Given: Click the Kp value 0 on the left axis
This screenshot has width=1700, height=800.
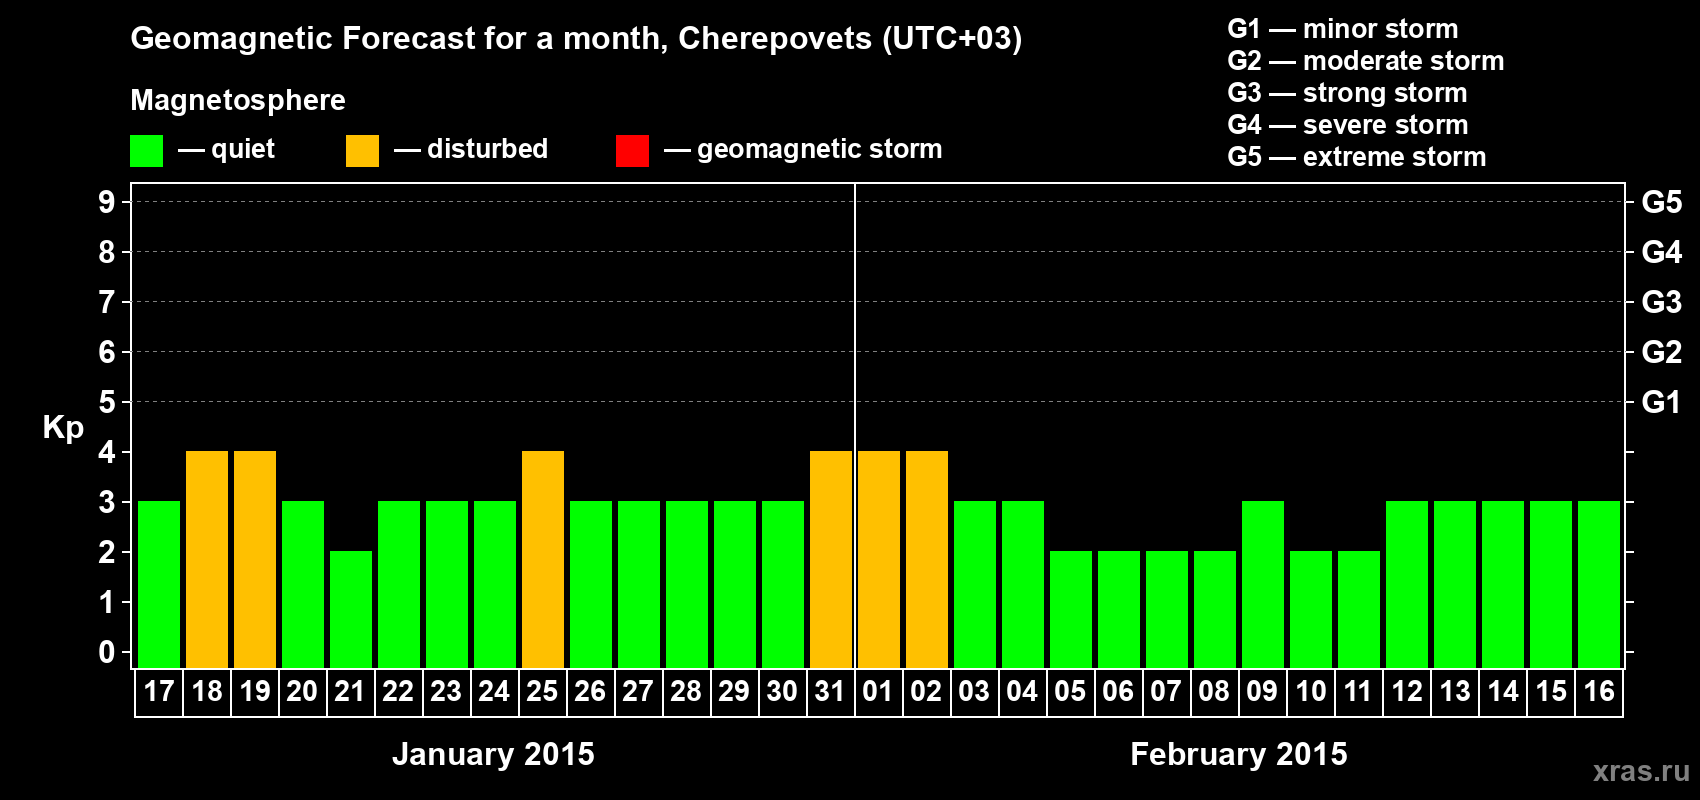Looking at the screenshot, I should [107, 652].
